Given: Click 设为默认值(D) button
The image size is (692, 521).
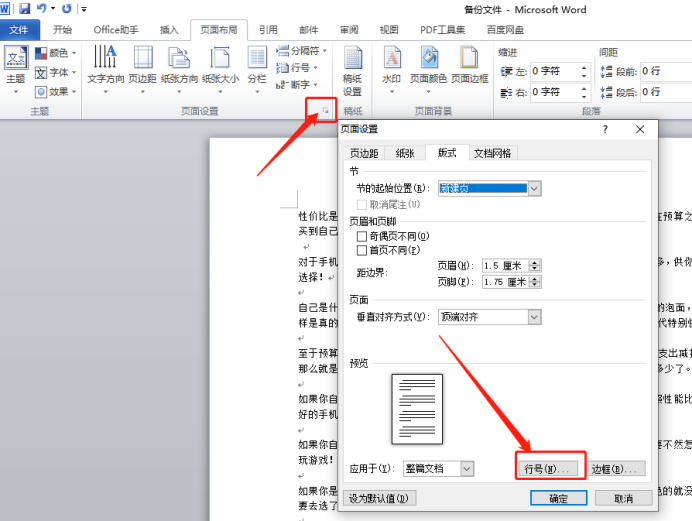Looking at the screenshot, I should click(379, 499).
